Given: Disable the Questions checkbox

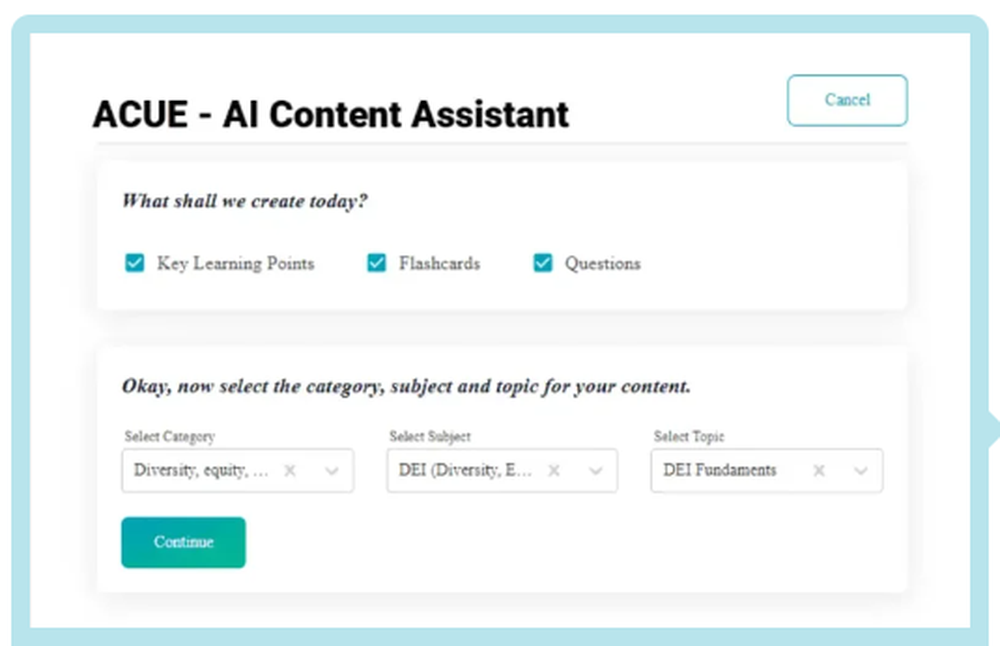Looking at the screenshot, I should 543,263.
